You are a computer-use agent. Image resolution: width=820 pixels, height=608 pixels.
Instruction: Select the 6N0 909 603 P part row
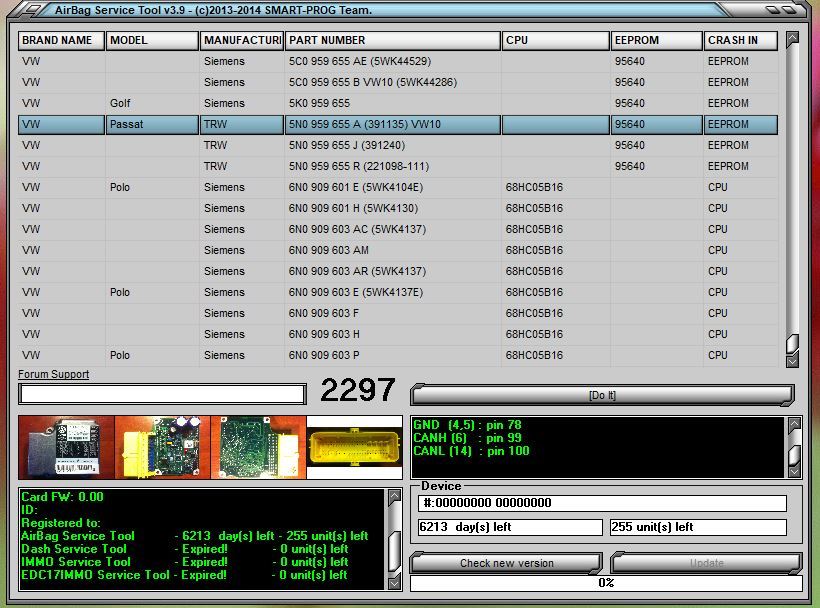point(398,355)
